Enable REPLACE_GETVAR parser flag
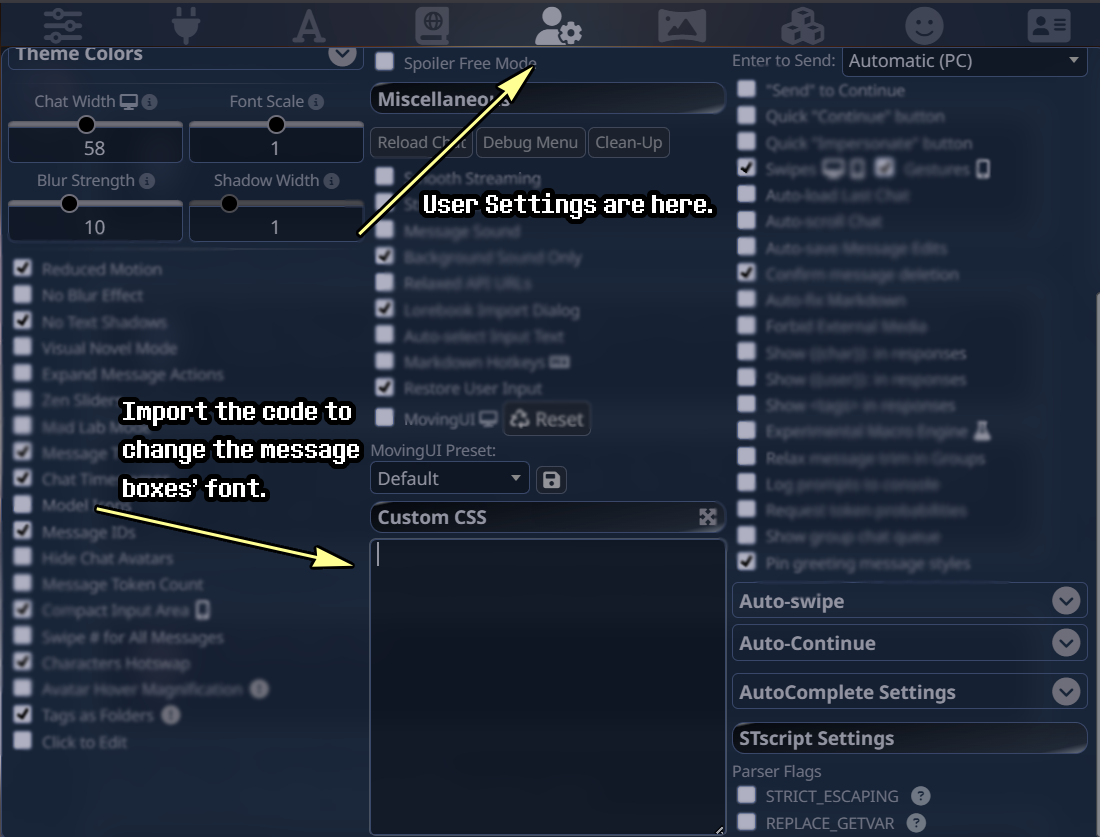The width and height of the screenshot is (1100, 837). [746, 822]
